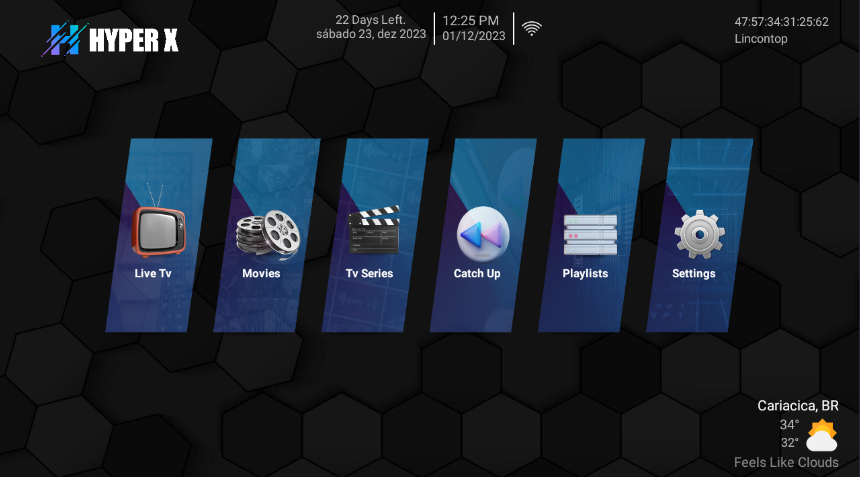Select the Tv Series clapperboard icon

pyautogui.click(x=373, y=232)
